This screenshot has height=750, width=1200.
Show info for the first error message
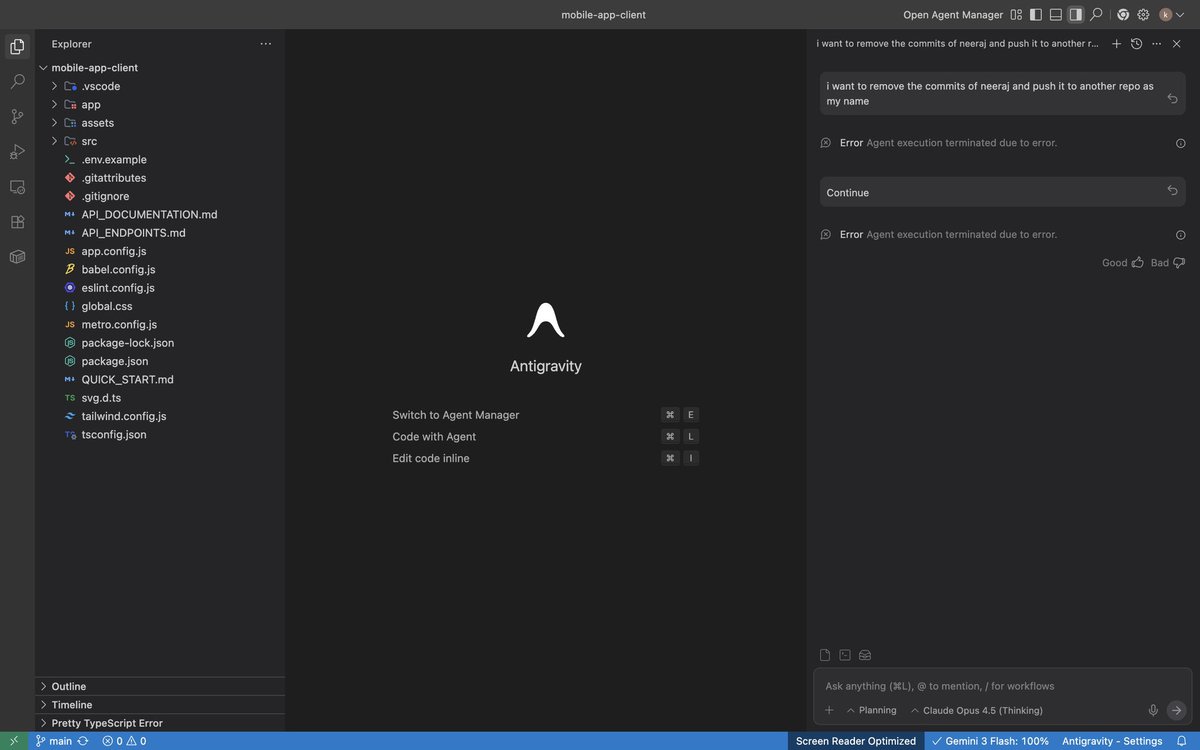tap(1180, 143)
